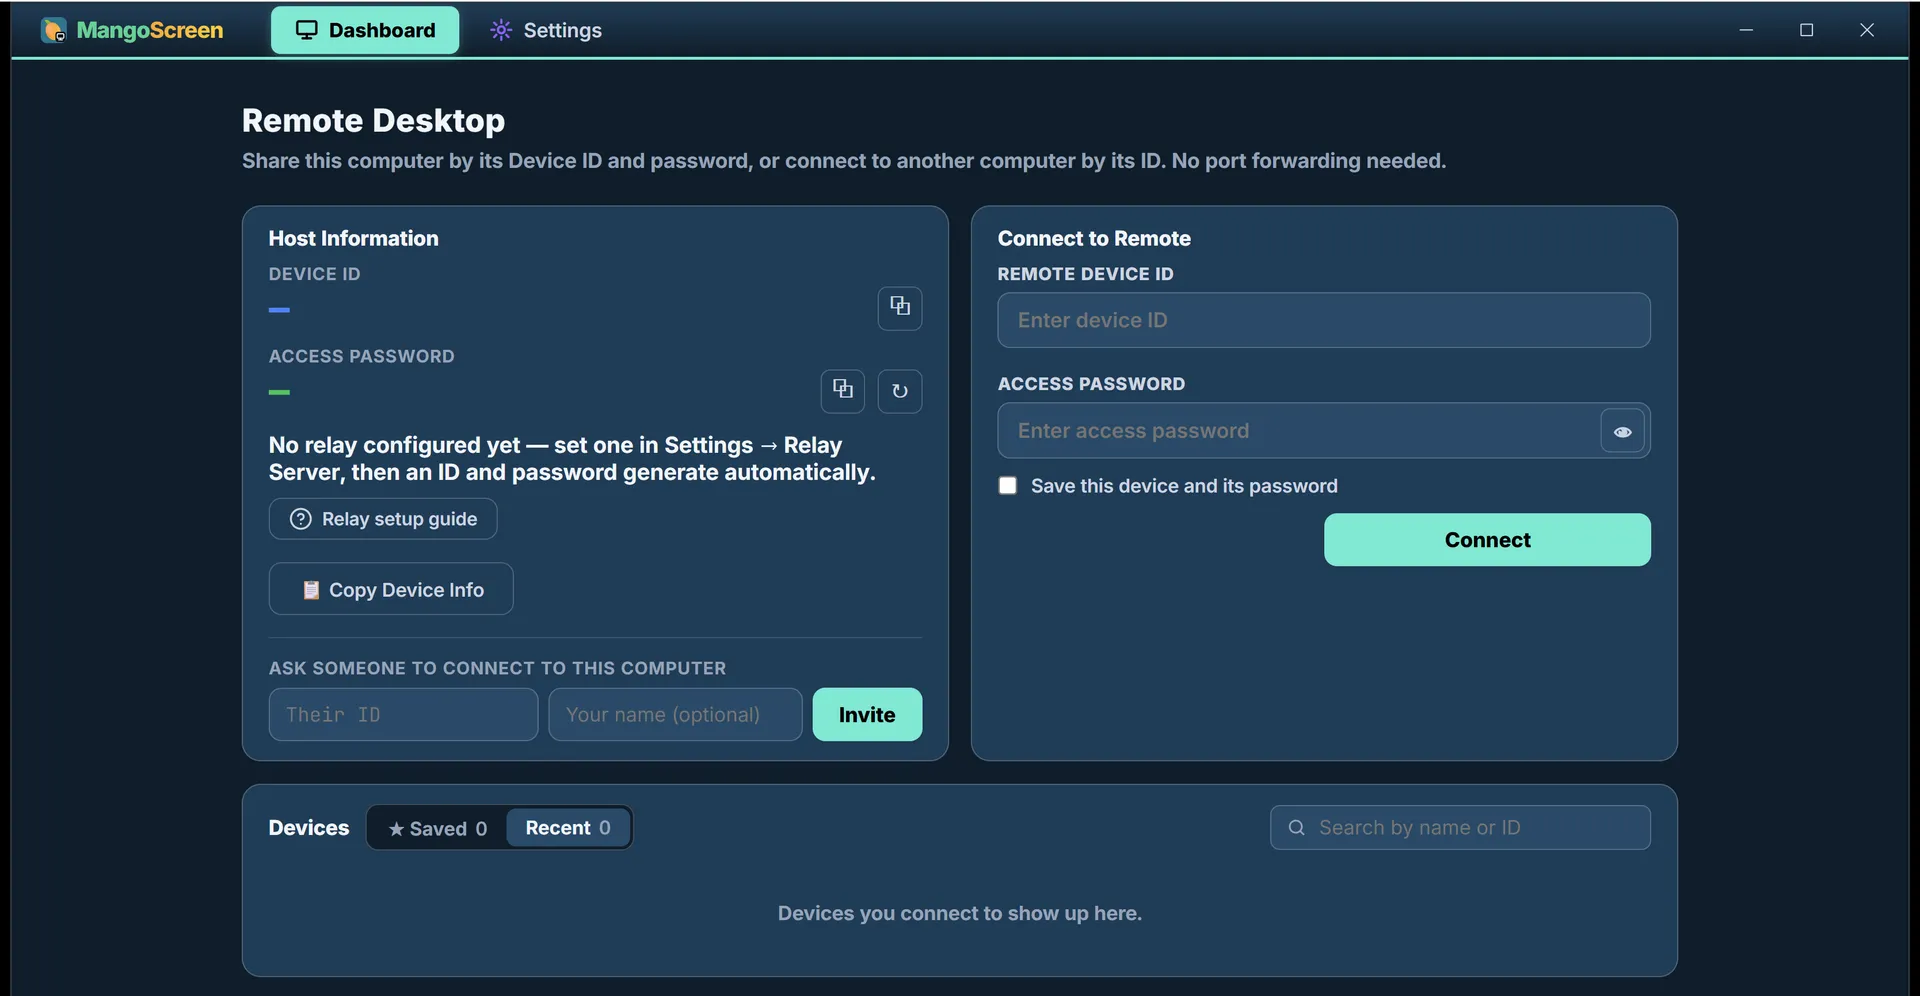This screenshot has width=1920, height=996.
Task: Click the clipboard icon on Copy Device Info
Action: pos(311,590)
